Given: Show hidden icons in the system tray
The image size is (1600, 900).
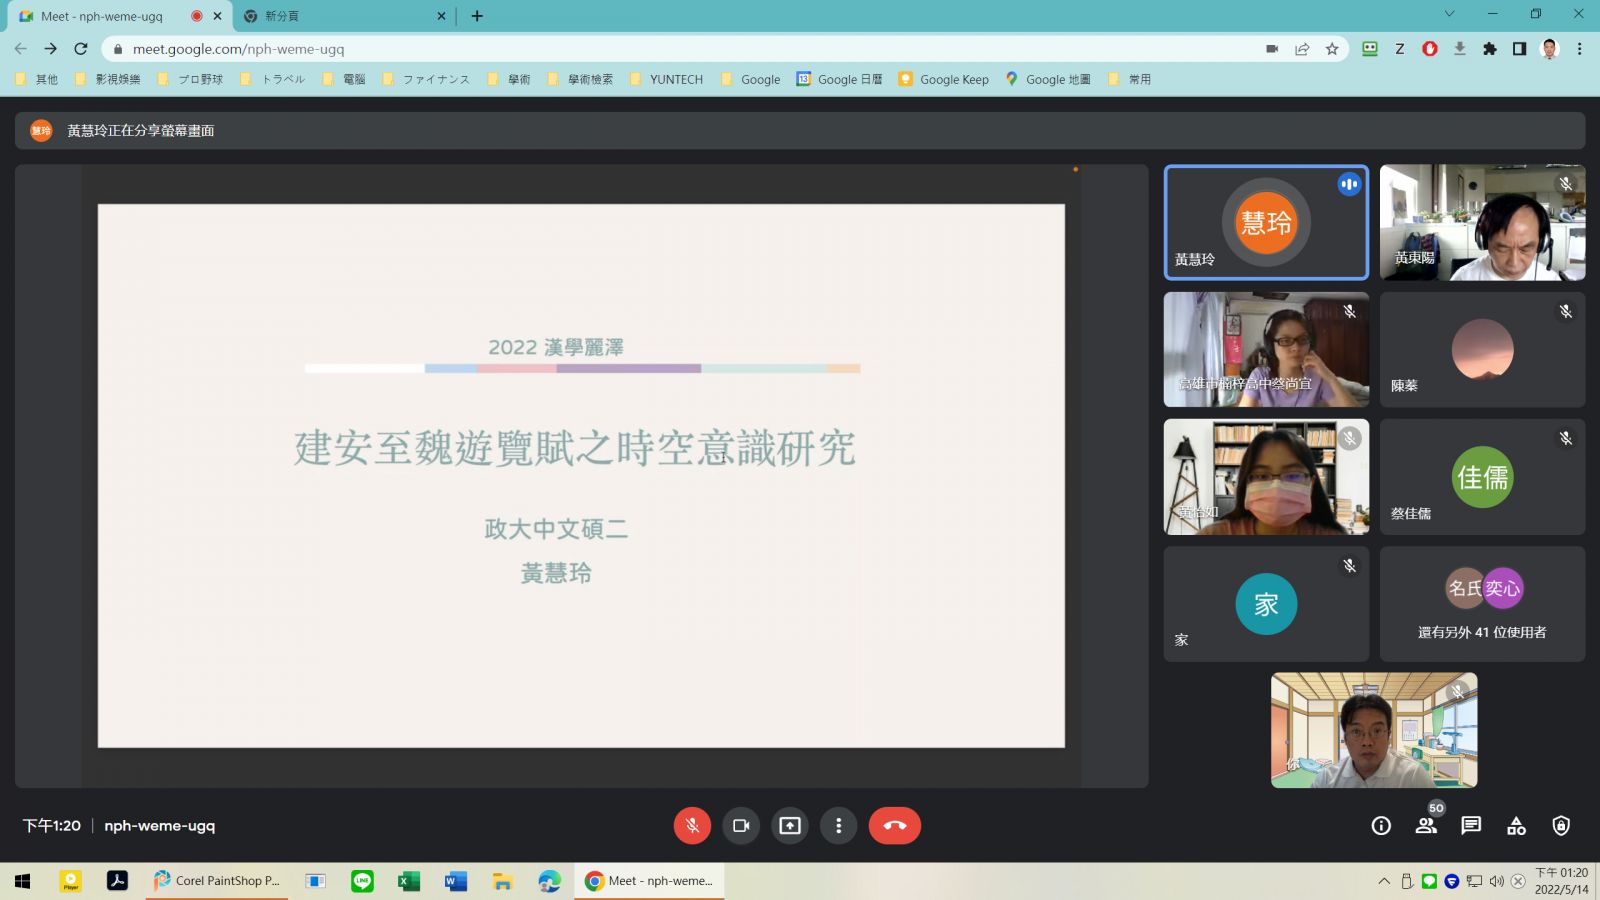Looking at the screenshot, I should click(x=1384, y=881).
